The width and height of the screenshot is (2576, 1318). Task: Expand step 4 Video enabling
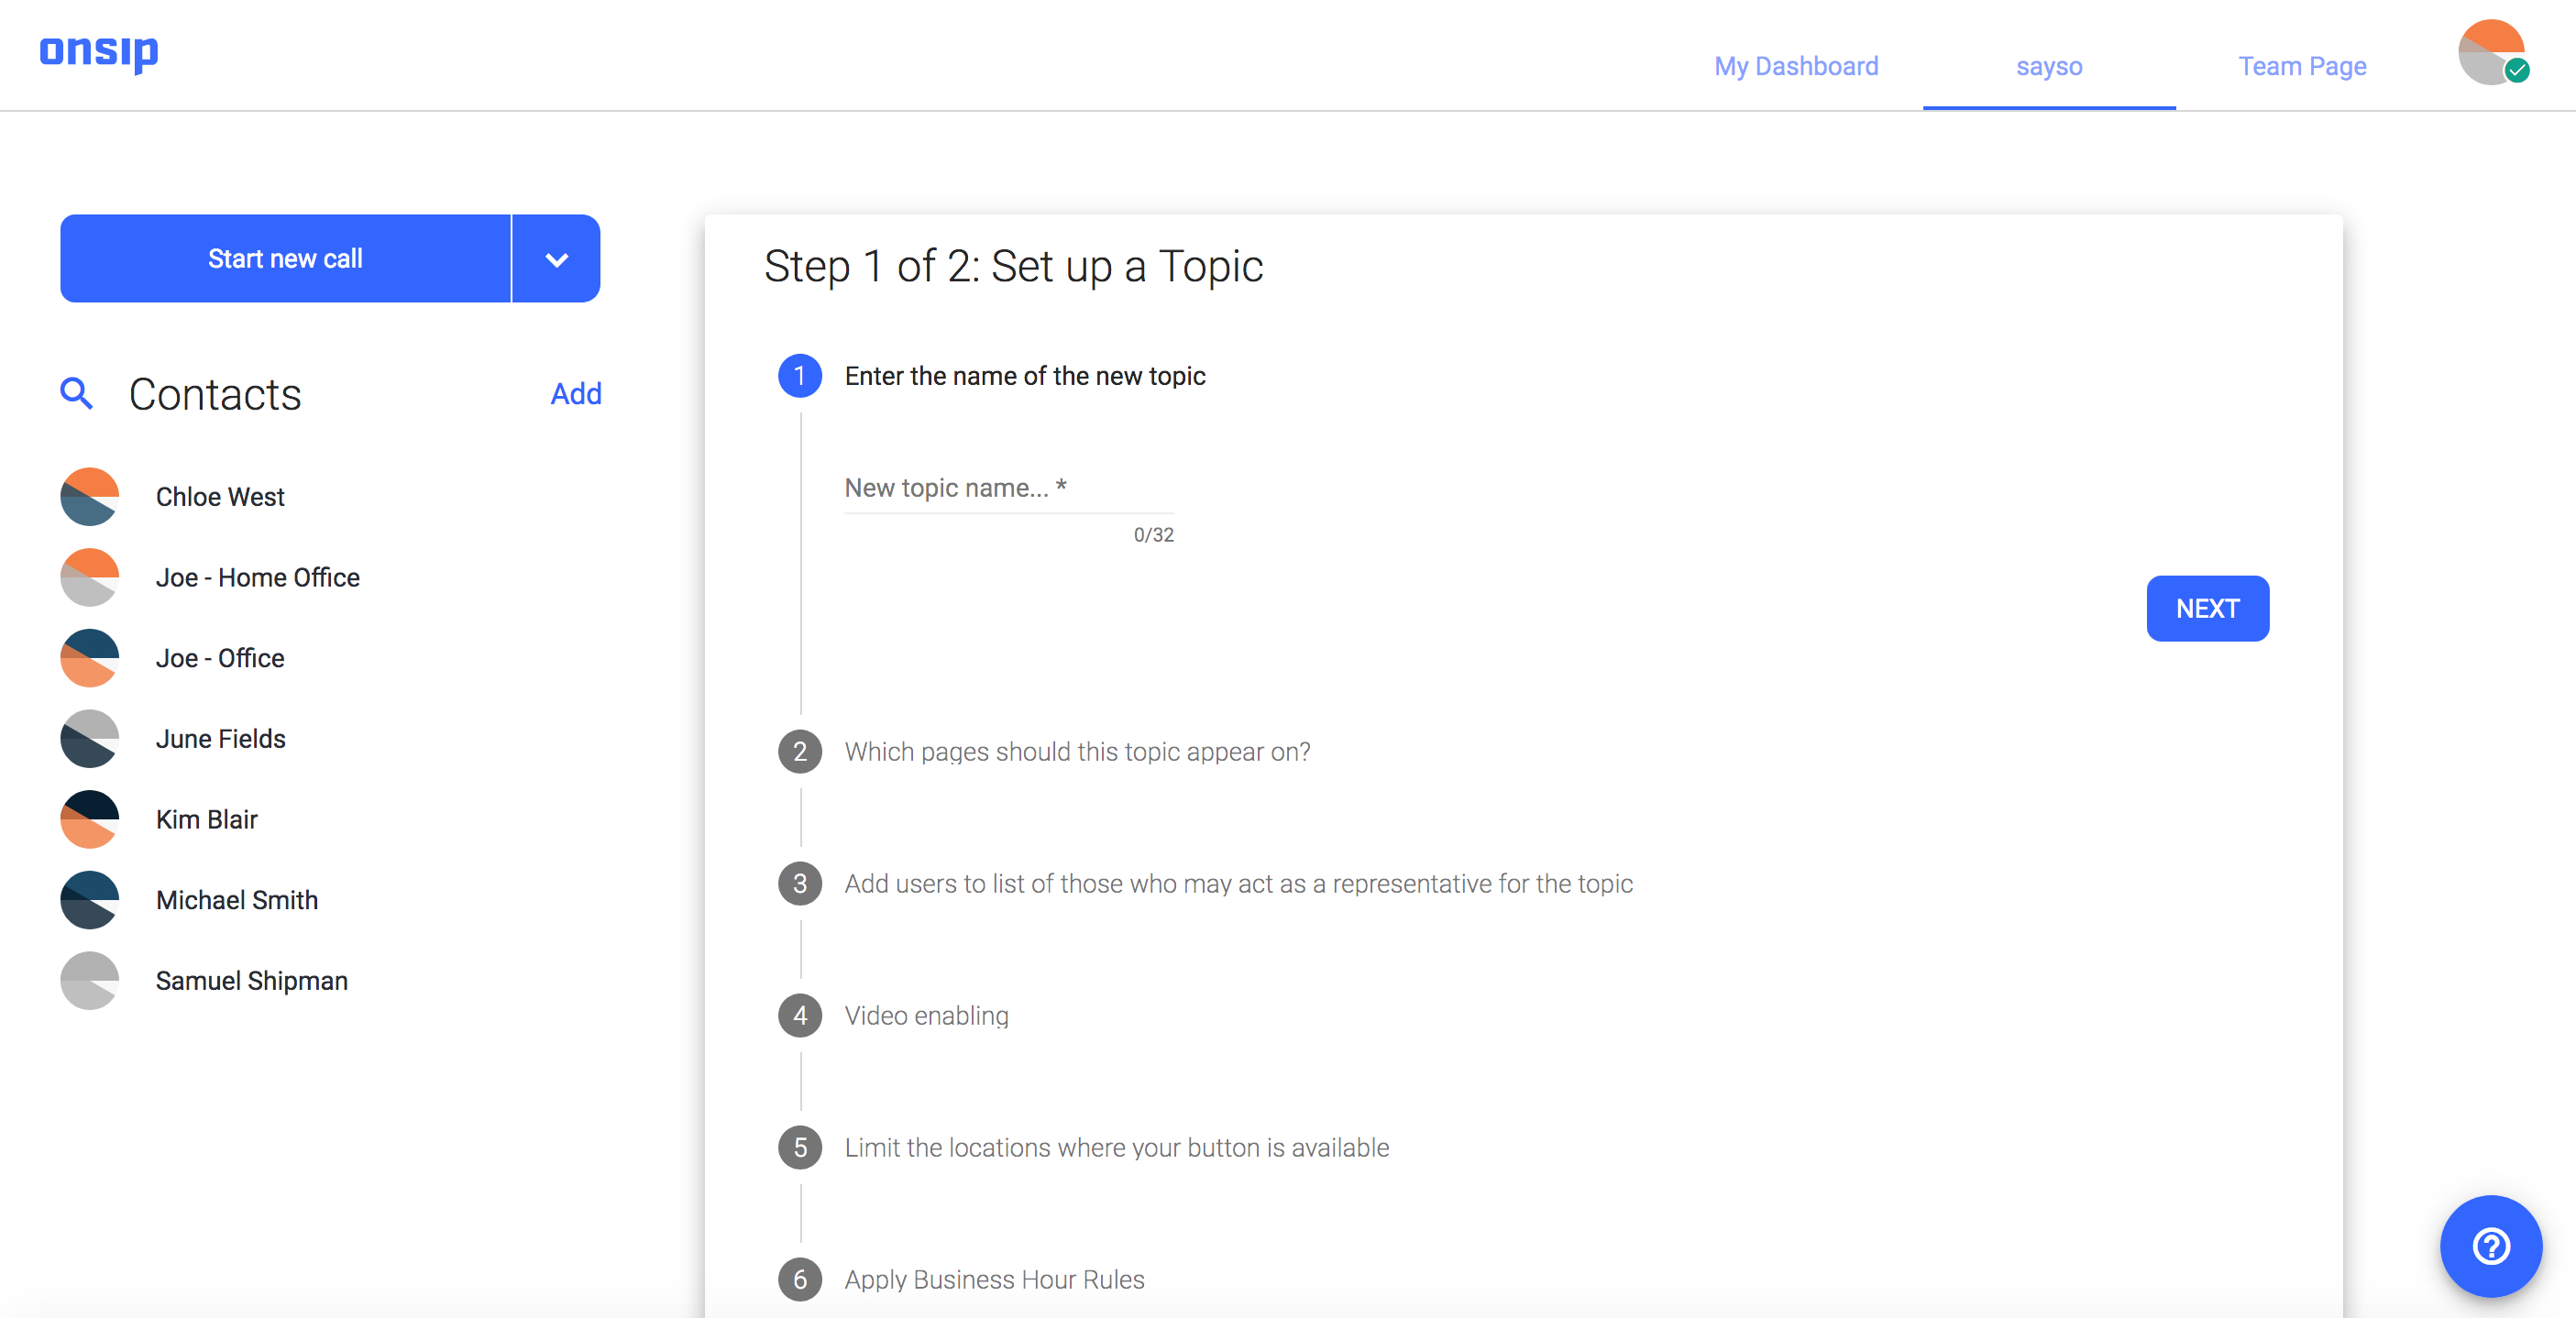tap(926, 1016)
